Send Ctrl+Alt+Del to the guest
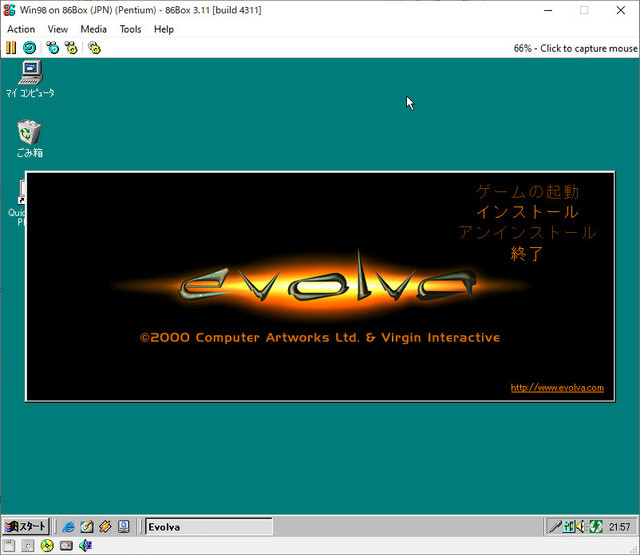 coord(52,48)
